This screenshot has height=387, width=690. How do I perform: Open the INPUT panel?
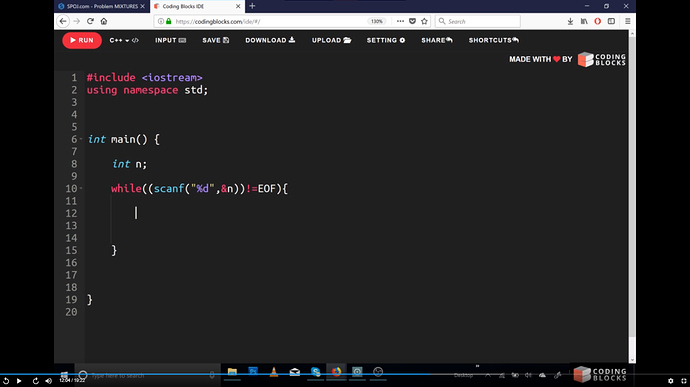(x=170, y=40)
